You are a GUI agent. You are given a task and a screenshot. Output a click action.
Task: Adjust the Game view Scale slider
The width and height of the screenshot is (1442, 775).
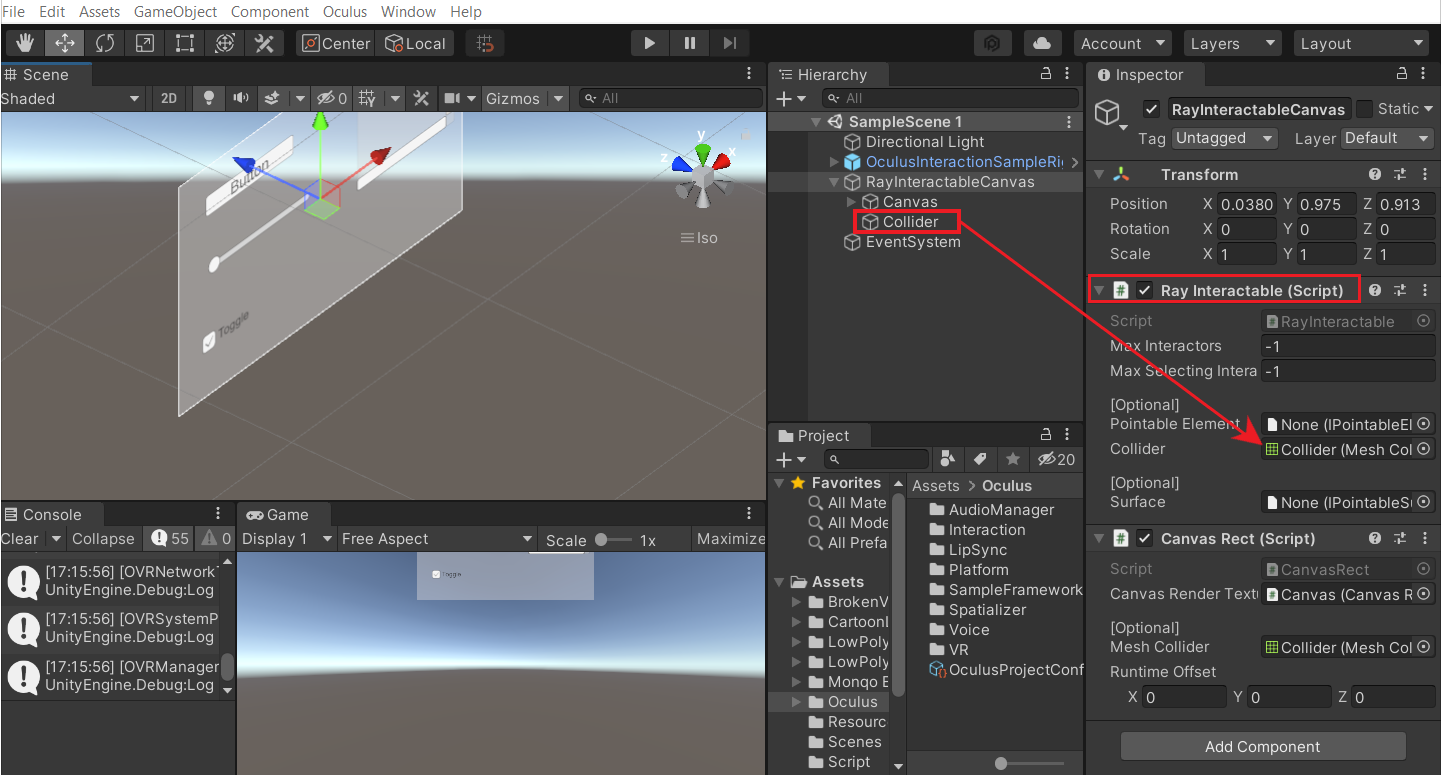pos(601,539)
